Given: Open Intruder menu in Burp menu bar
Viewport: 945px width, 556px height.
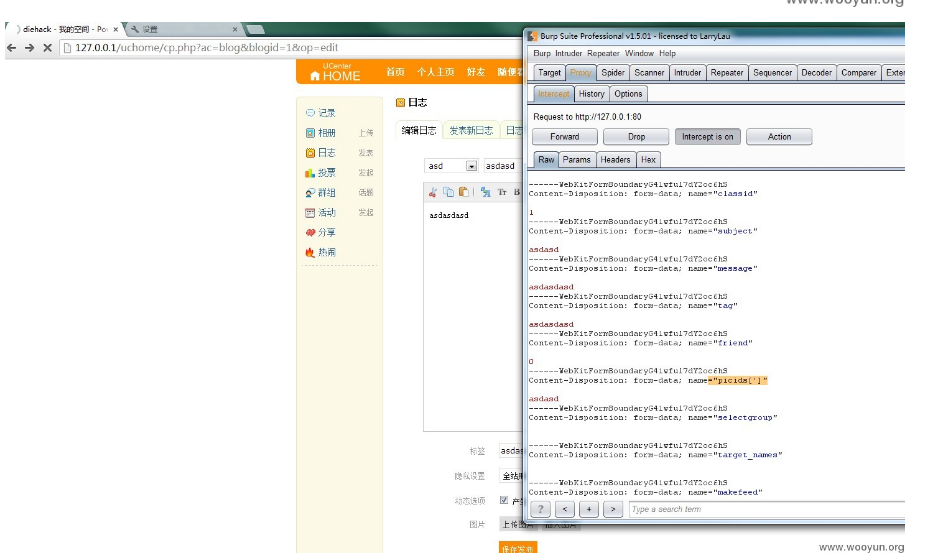Looking at the screenshot, I should click(x=568, y=54).
